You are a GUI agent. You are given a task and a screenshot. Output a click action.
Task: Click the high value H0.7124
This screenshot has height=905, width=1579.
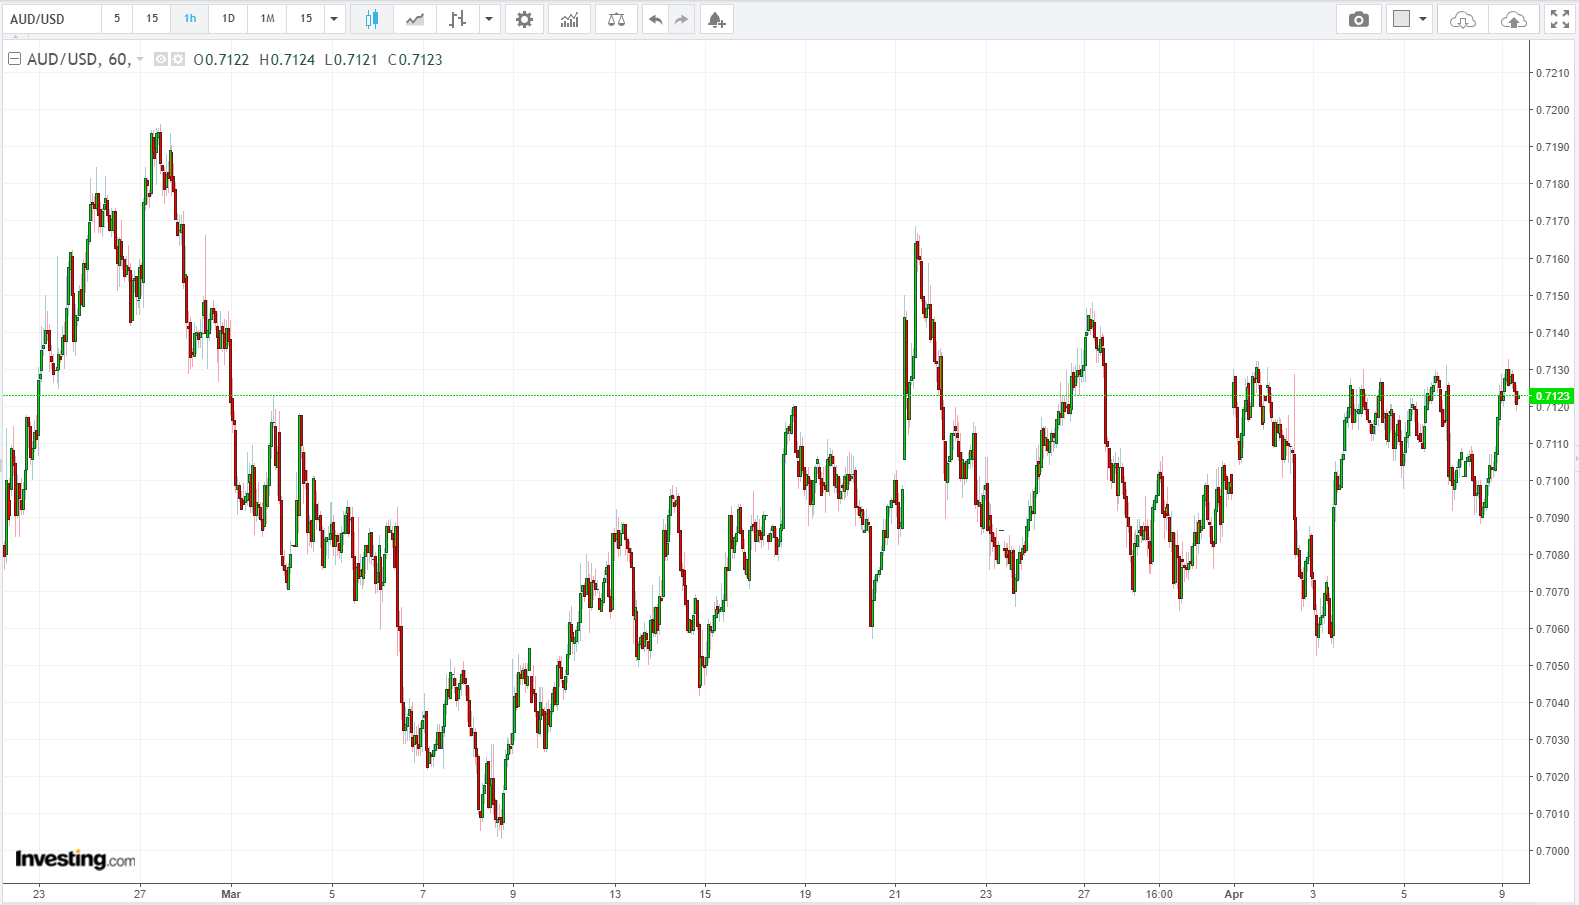(x=287, y=60)
